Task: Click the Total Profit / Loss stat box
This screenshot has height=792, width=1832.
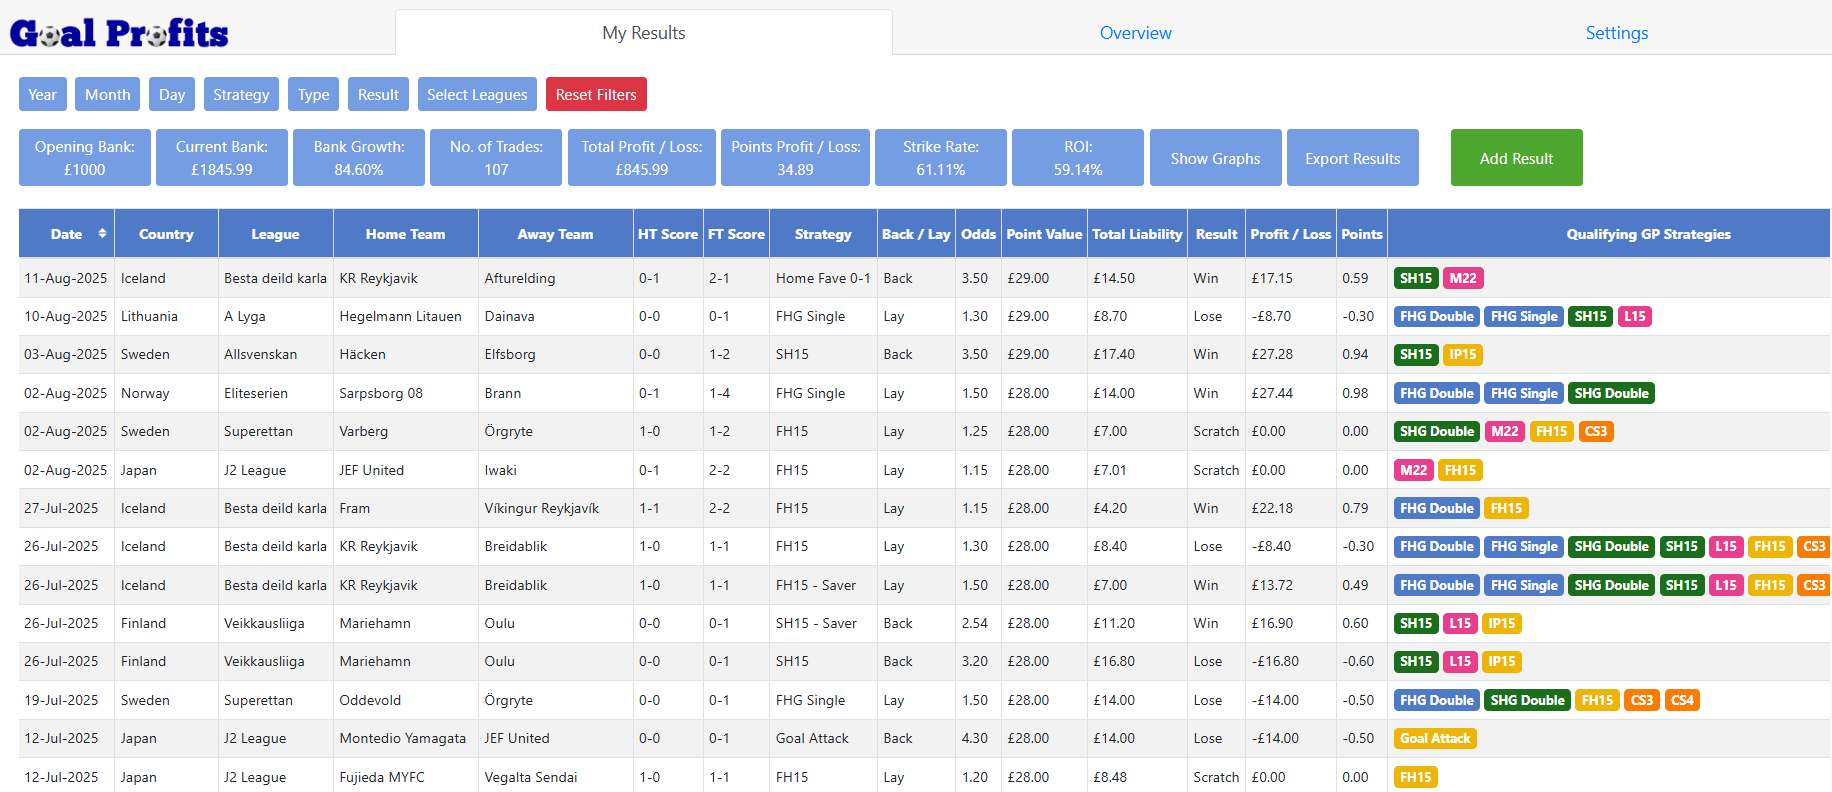Action: pyautogui.click(x=641, y=158)
